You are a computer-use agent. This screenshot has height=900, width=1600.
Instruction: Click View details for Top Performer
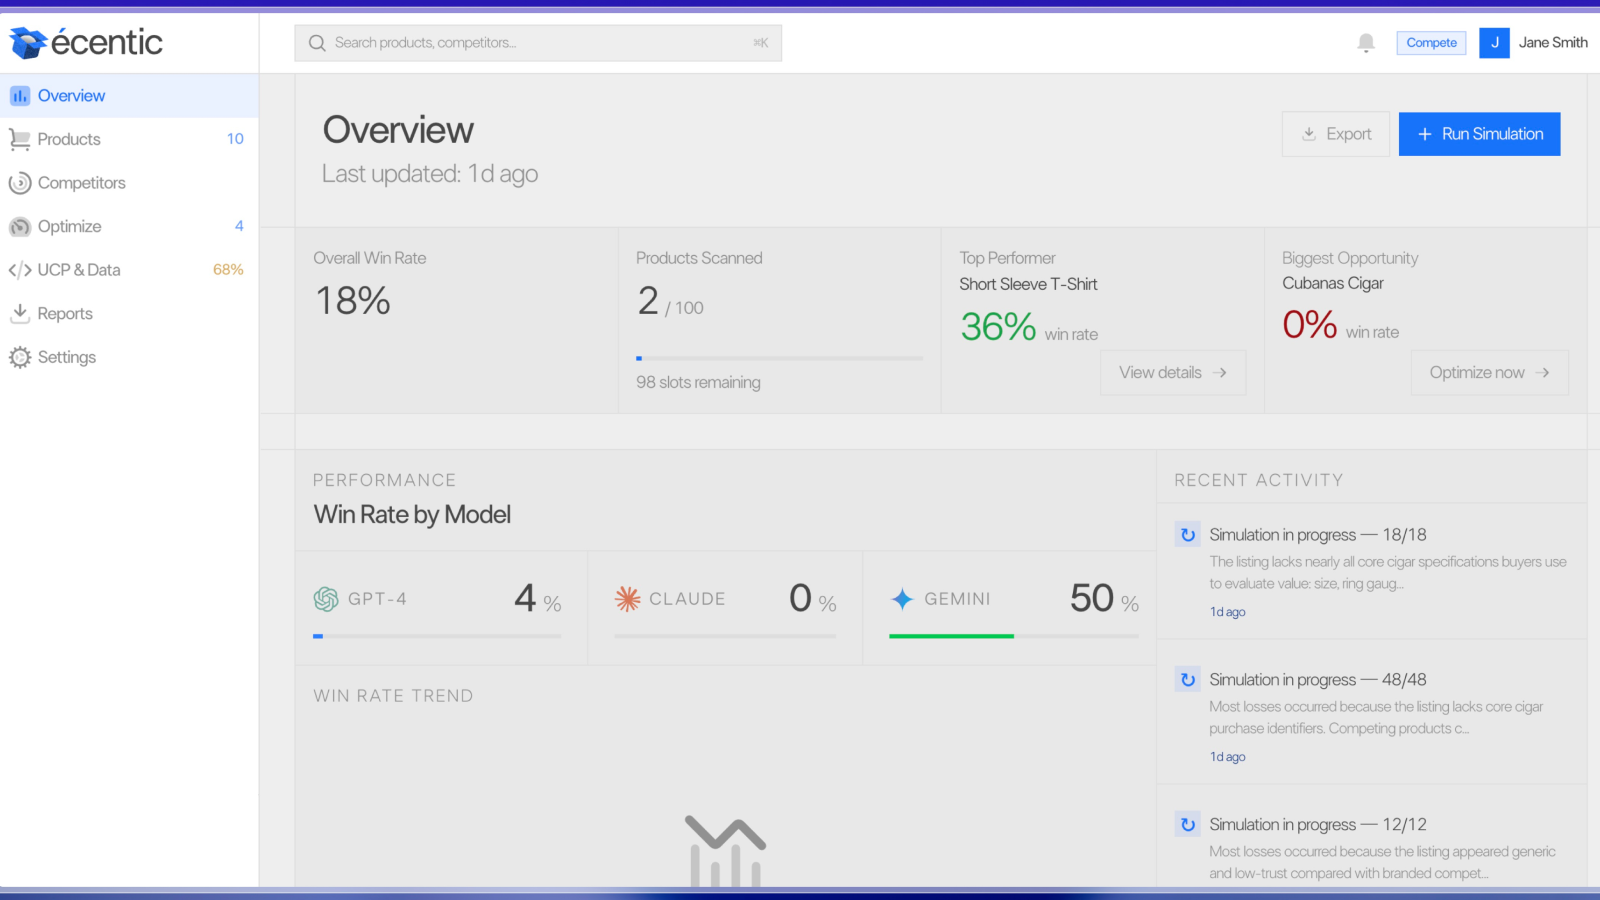(x=1173, y=372)
